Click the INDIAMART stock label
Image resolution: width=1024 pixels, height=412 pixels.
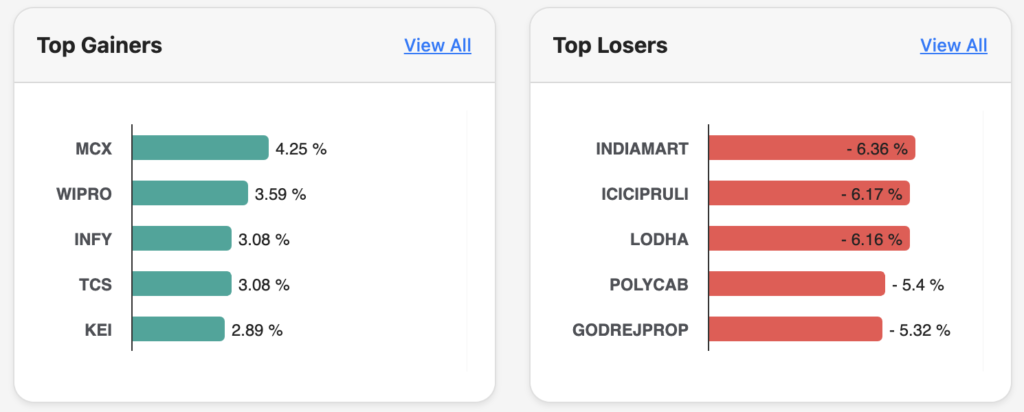pos(642,148)
